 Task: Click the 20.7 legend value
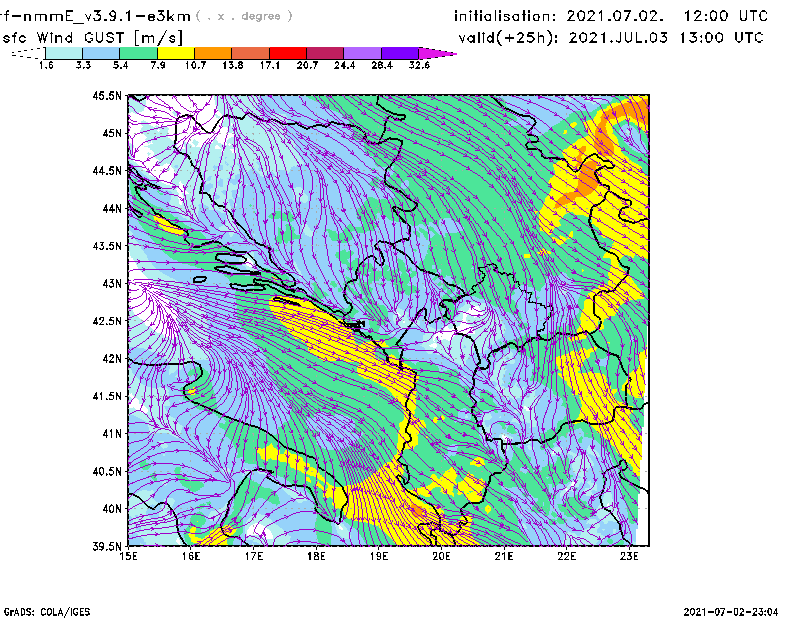[307, 65]
